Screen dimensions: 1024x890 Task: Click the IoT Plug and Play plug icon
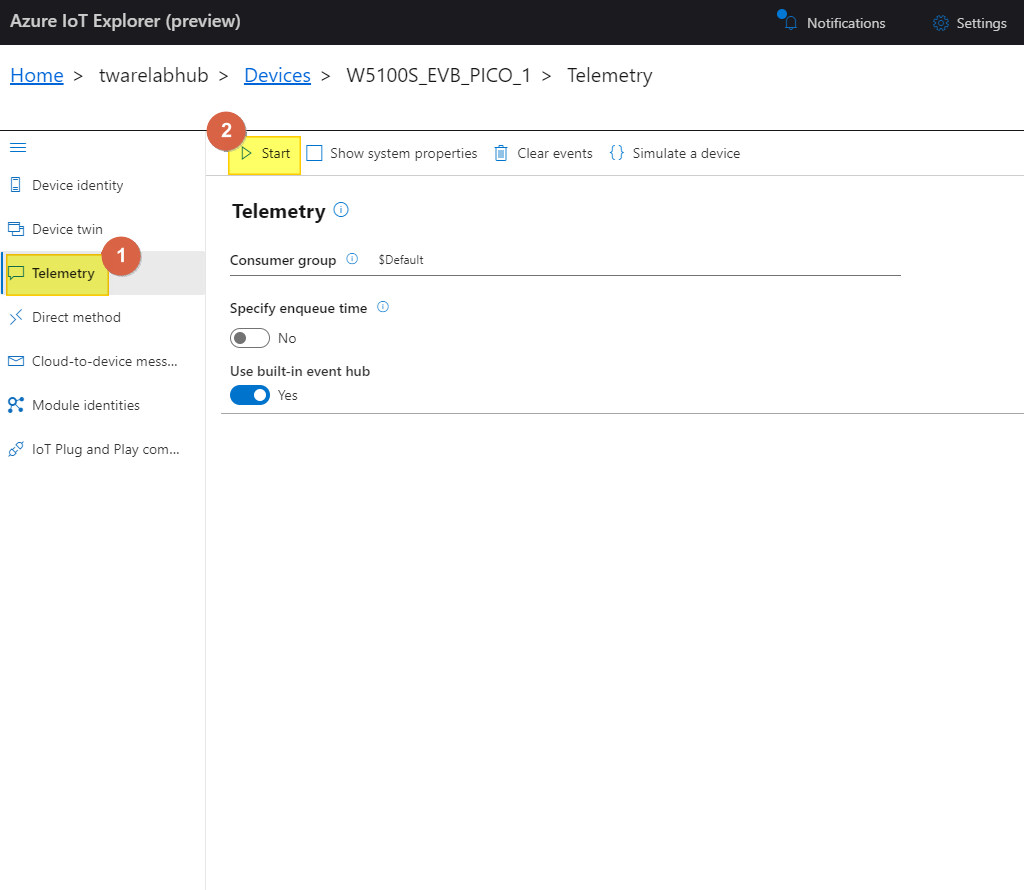pos(16,449)
